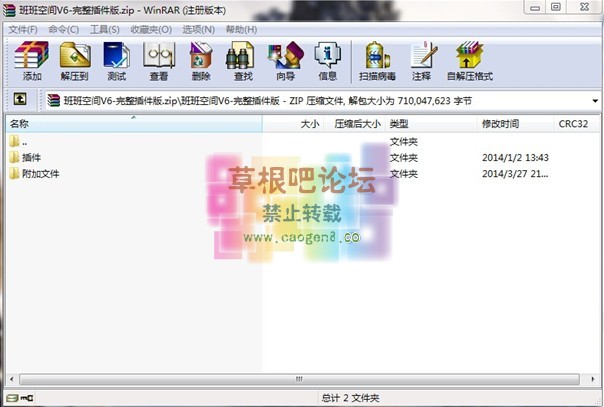The height and width of the screenshot is (407, 604).
Task: Select the 插件 folder icon
Action: pyautogui.click(x=15, y=157)
